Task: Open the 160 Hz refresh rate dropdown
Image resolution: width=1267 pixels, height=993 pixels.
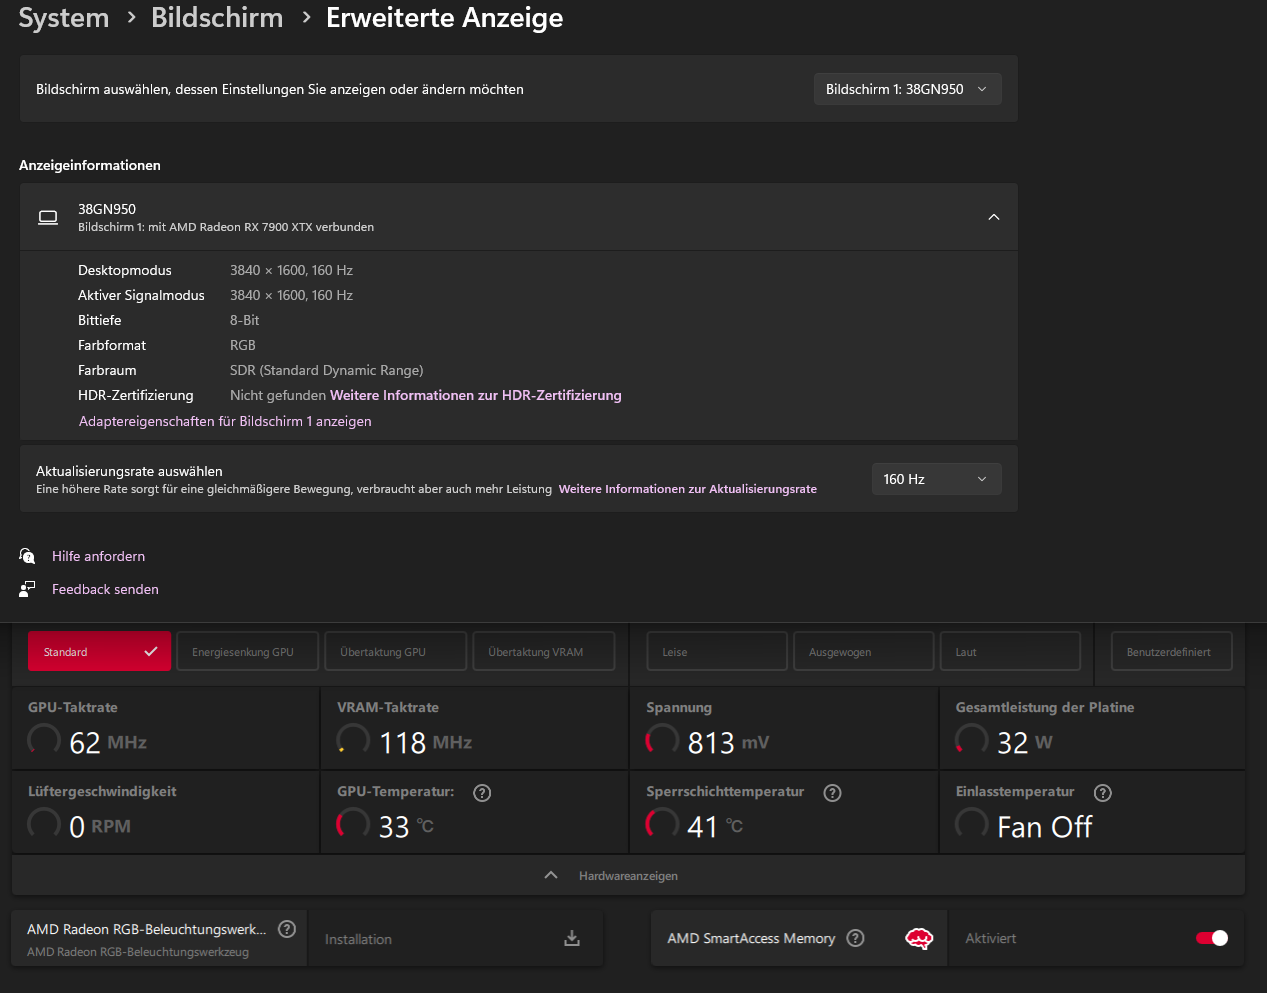Action: [936, 479]
